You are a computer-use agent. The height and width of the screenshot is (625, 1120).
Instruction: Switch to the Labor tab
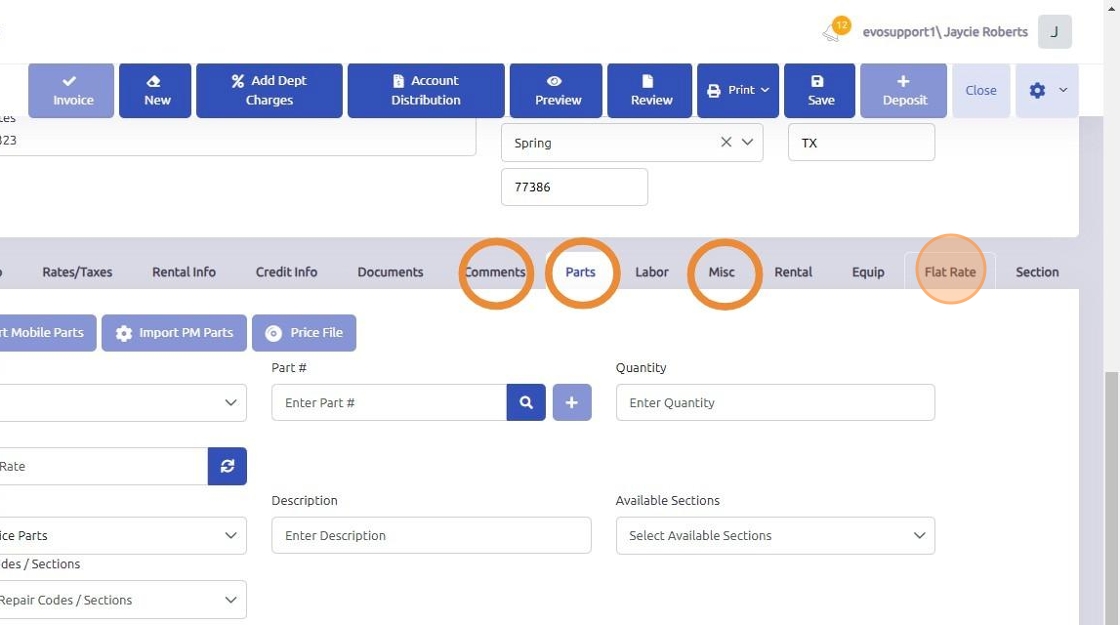[x=652, y=272]
